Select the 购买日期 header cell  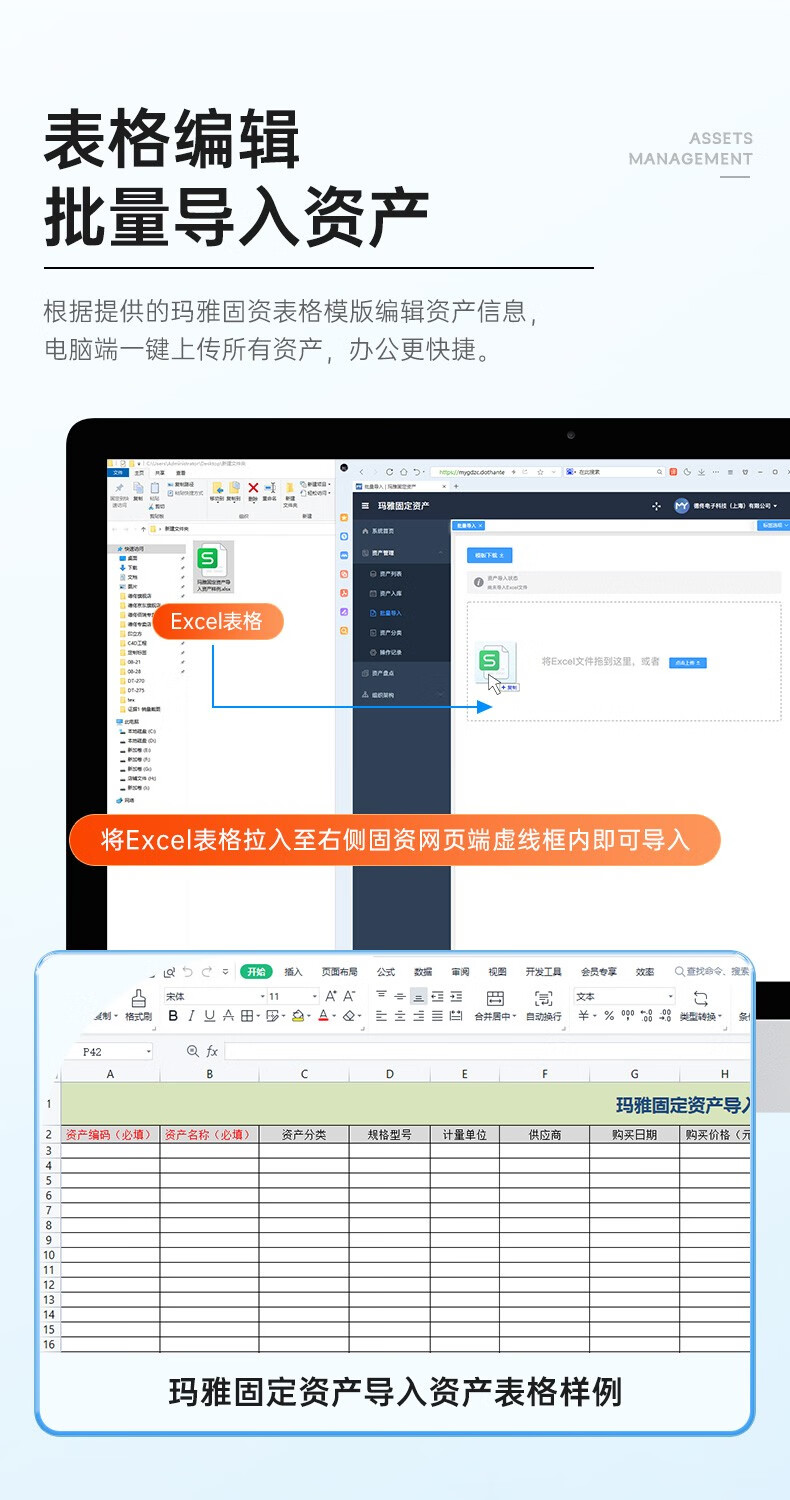(635, 1135)
